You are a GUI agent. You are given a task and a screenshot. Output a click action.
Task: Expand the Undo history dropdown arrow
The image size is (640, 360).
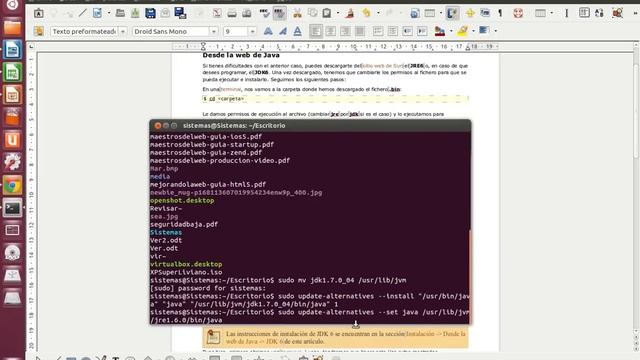(378, 13)
